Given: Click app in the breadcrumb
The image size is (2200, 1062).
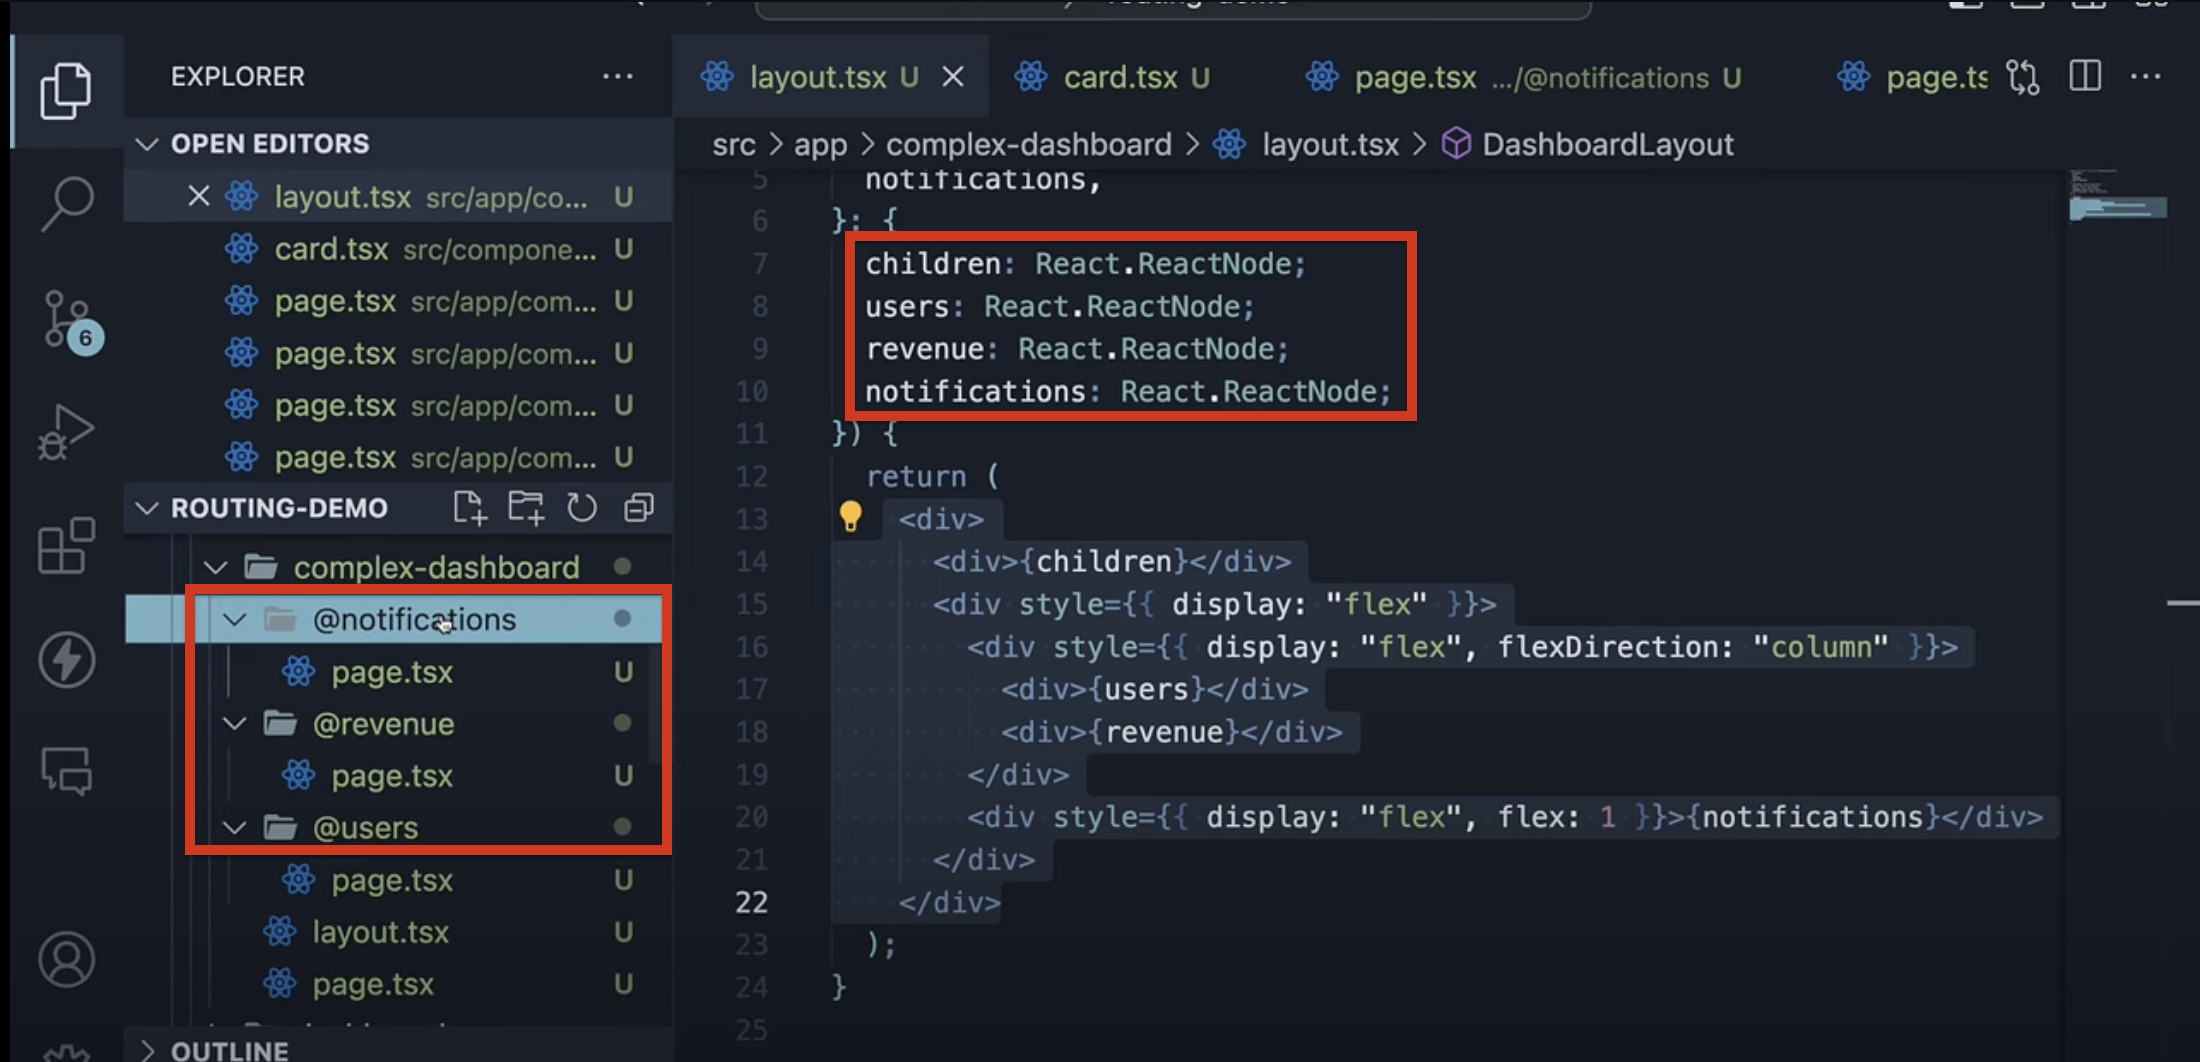Looking at the screenshot, I should coord(821,145).
